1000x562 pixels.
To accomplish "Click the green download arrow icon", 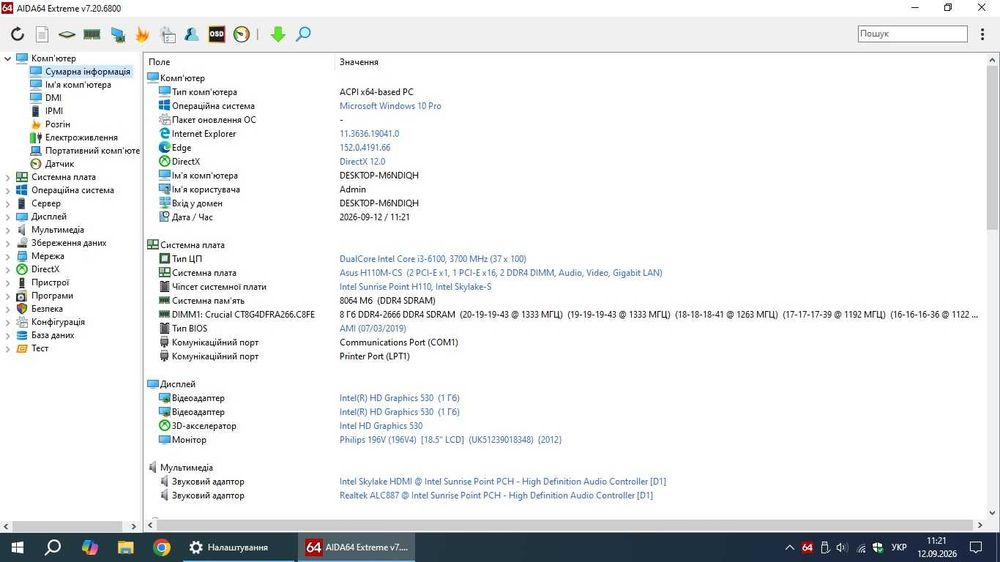I will 277,34.
